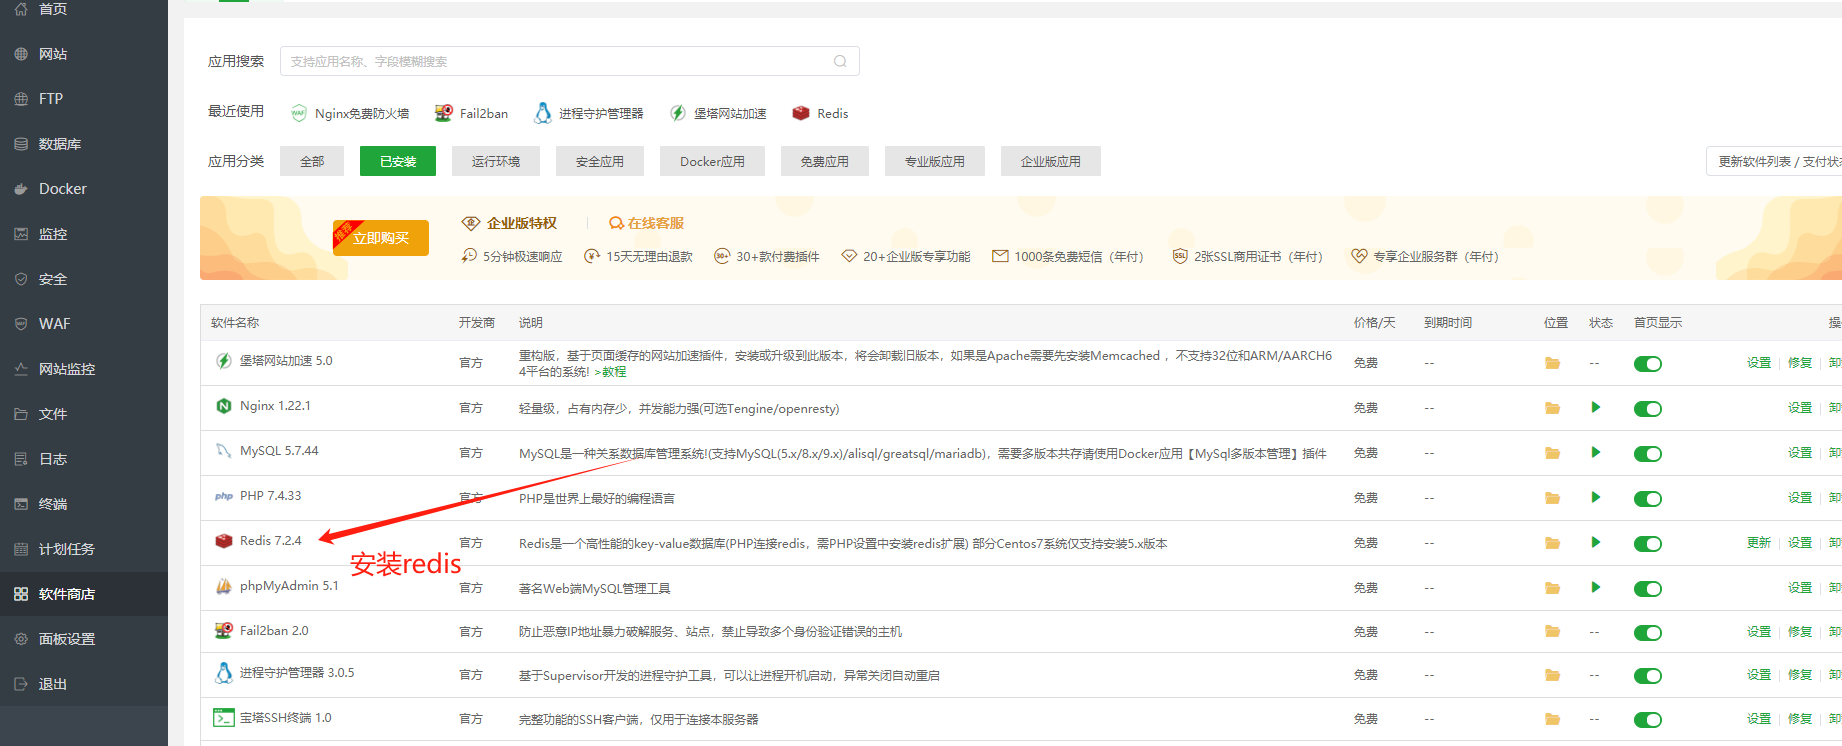The image size is (1842, 746).
Task: Click 设置 for Nginx 1.22.1
Action: coord(1800,408)
